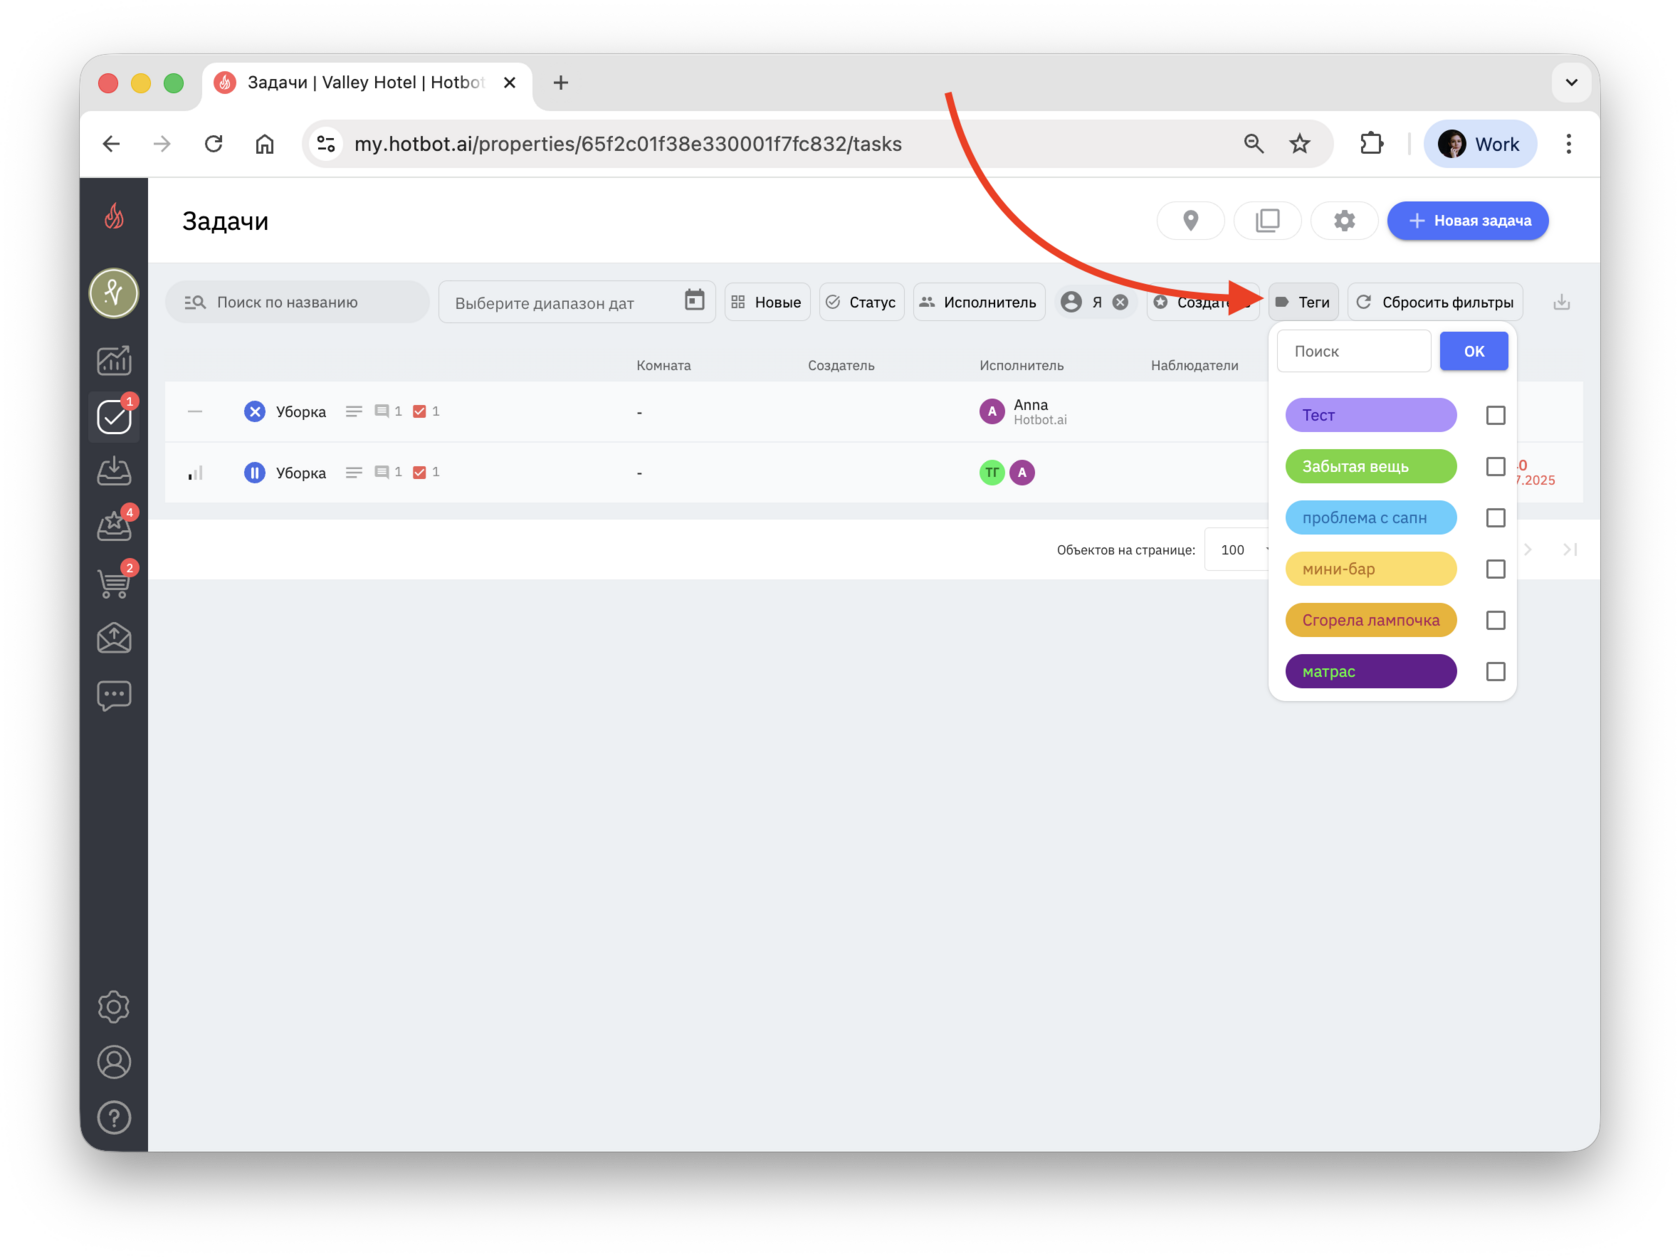Check the Тест tag checkbox

(x=1495, y=415)
